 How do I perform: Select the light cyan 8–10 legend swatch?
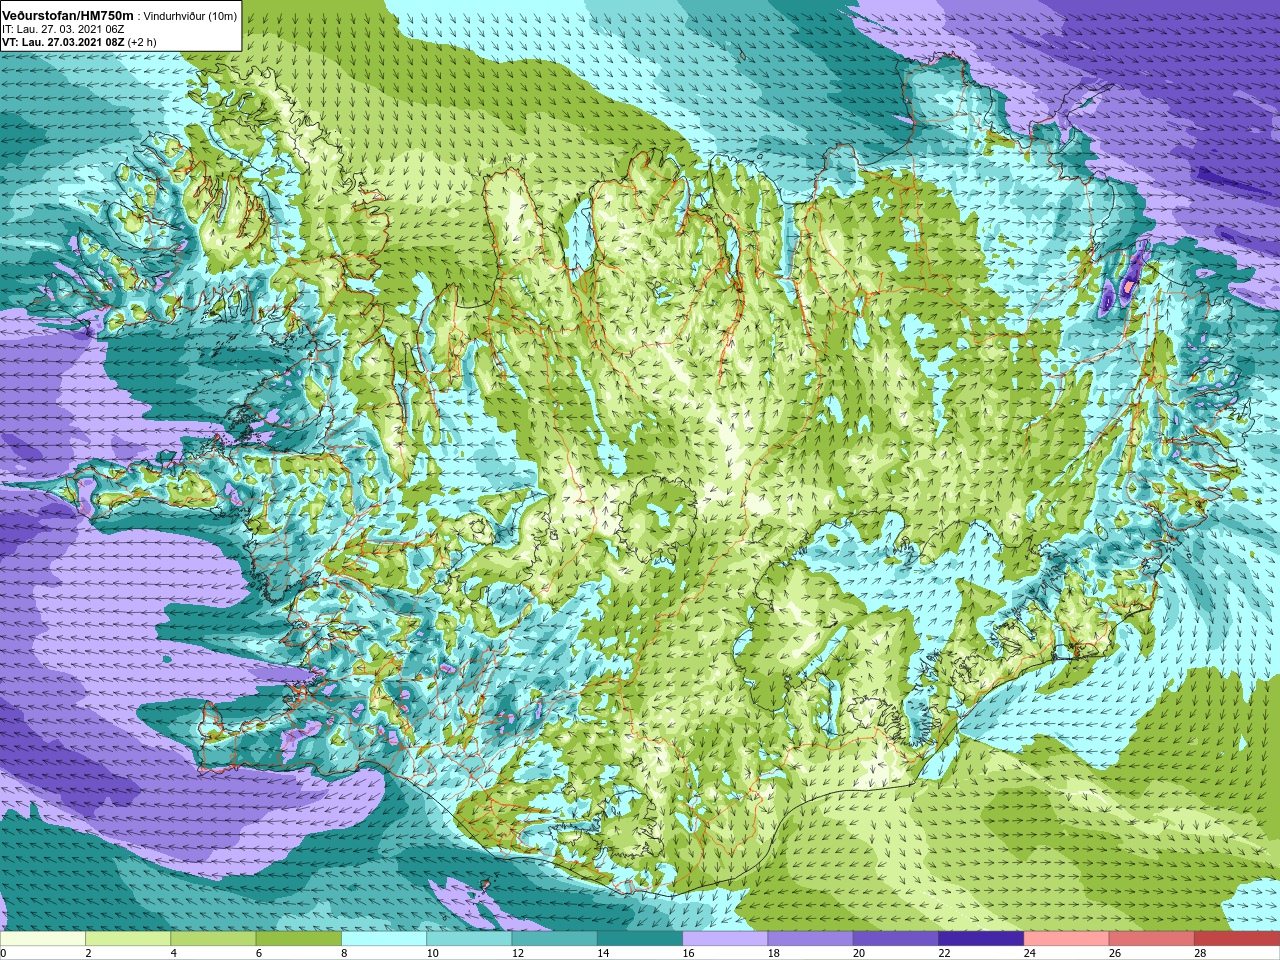click(x=384, y=939)
